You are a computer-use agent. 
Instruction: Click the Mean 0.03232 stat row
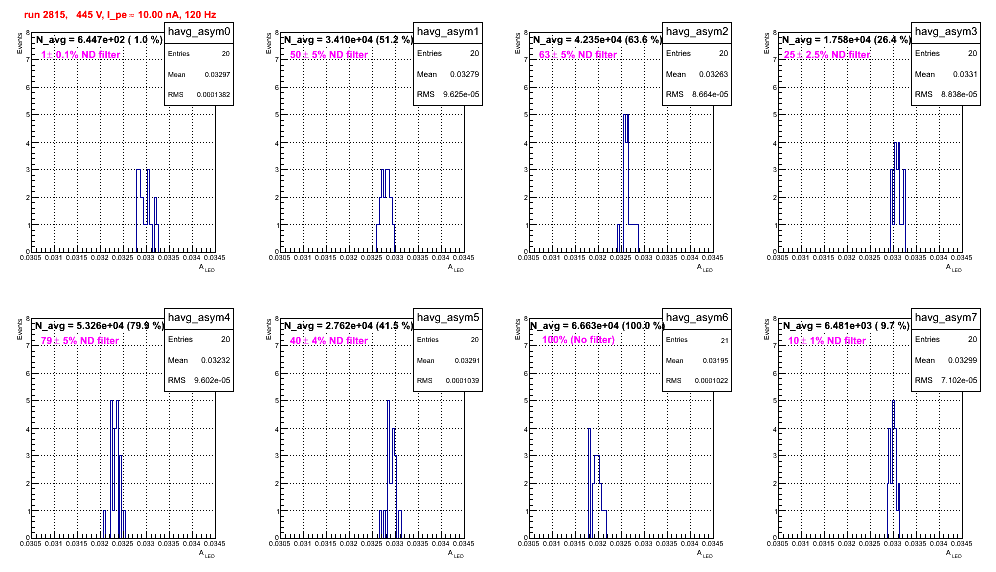[199, 360]
